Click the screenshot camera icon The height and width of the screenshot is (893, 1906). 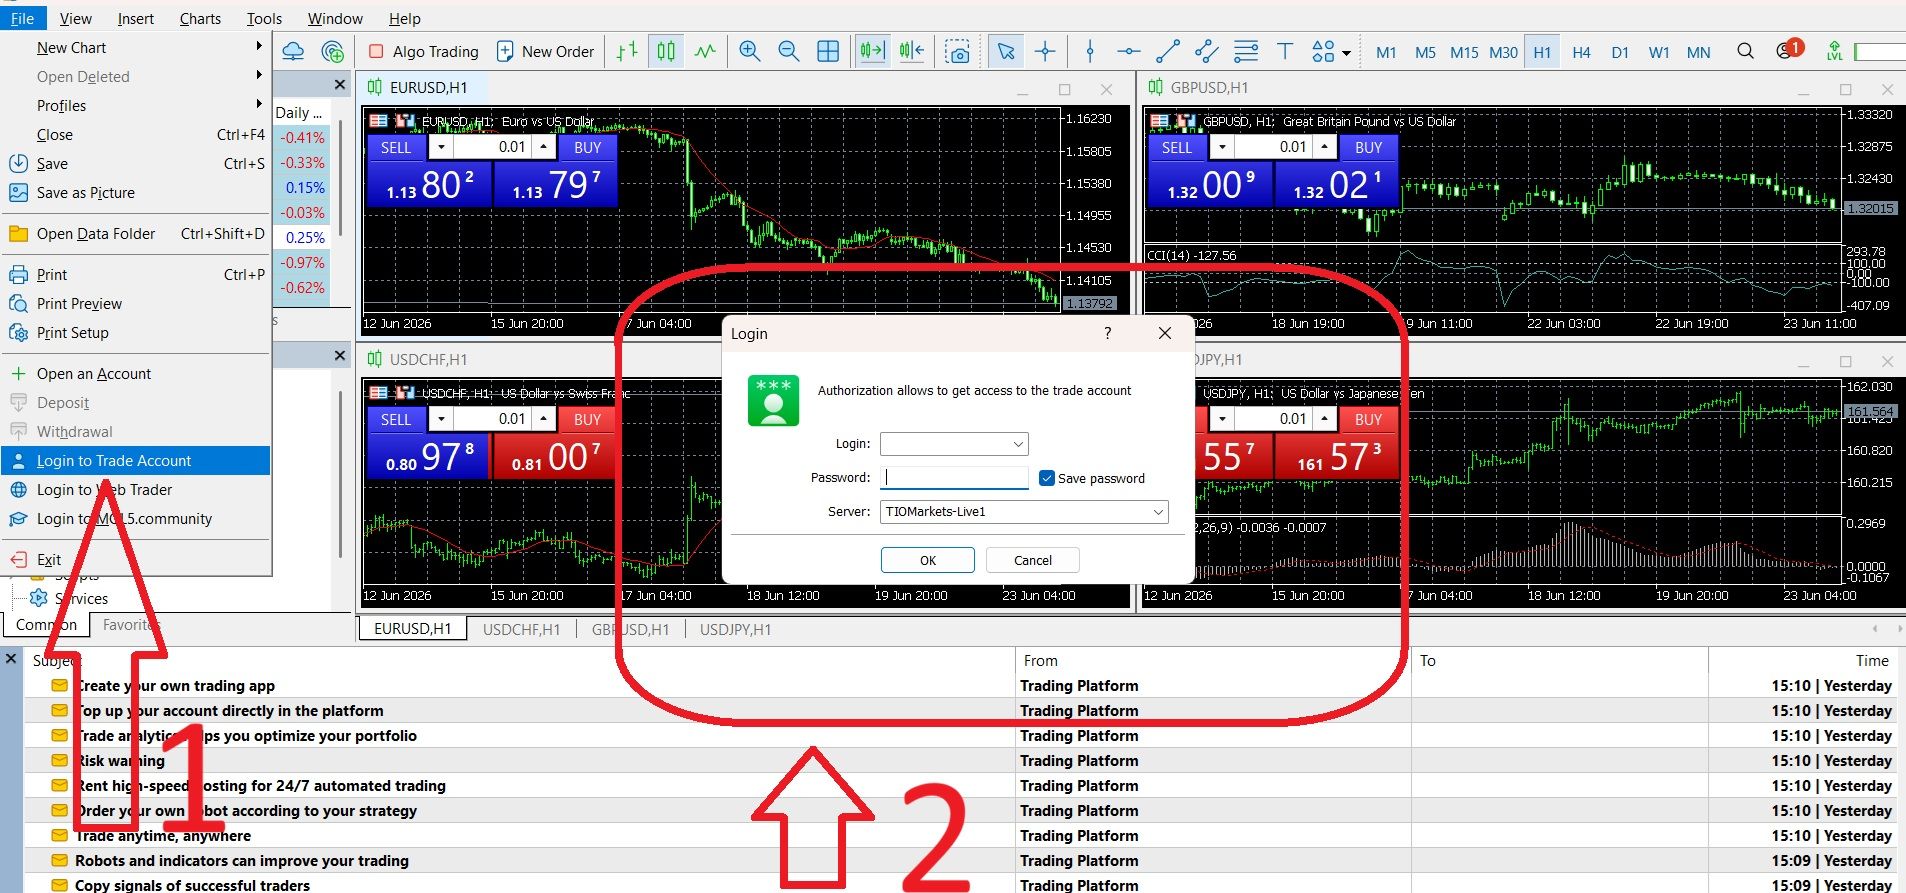click(x=957, y=51)
